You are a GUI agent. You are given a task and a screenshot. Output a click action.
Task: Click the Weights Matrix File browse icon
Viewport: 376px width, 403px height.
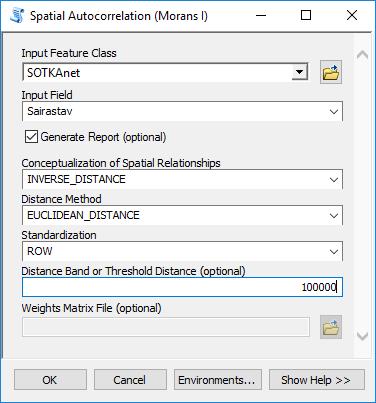(x=331, y=327)
